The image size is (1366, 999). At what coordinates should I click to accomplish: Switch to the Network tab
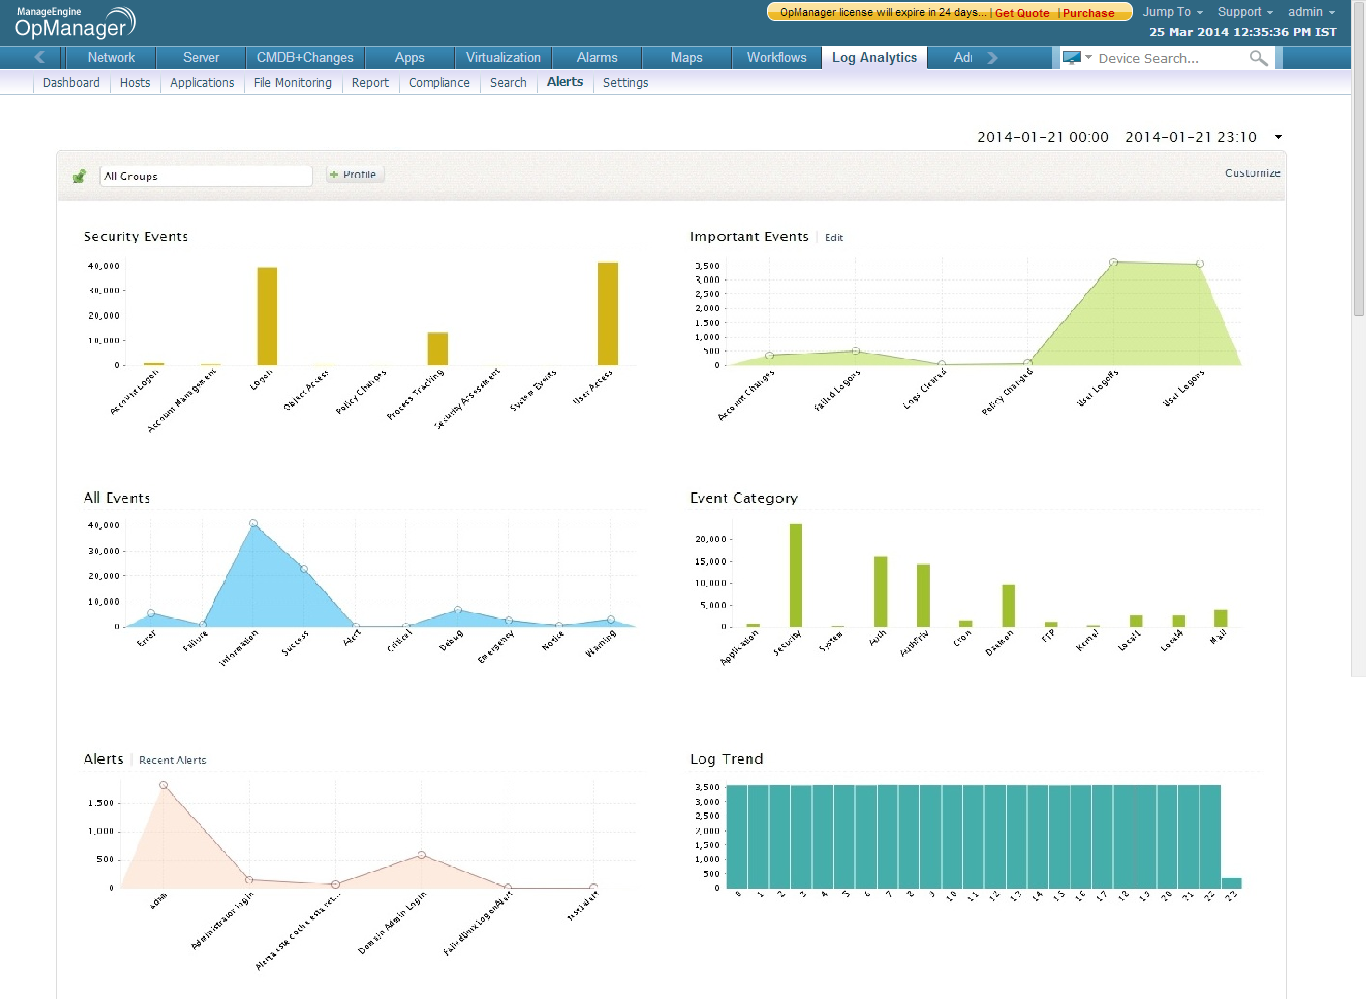pyautogui.click(x=111, y=58)
